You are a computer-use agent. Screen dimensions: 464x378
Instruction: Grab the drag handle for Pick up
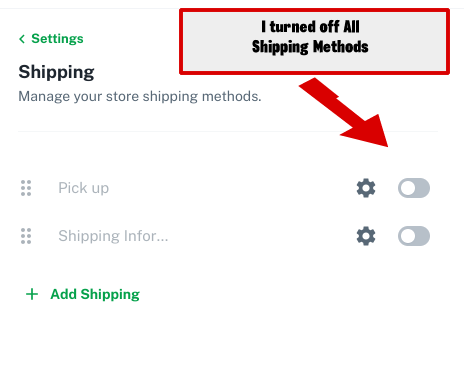26,188
